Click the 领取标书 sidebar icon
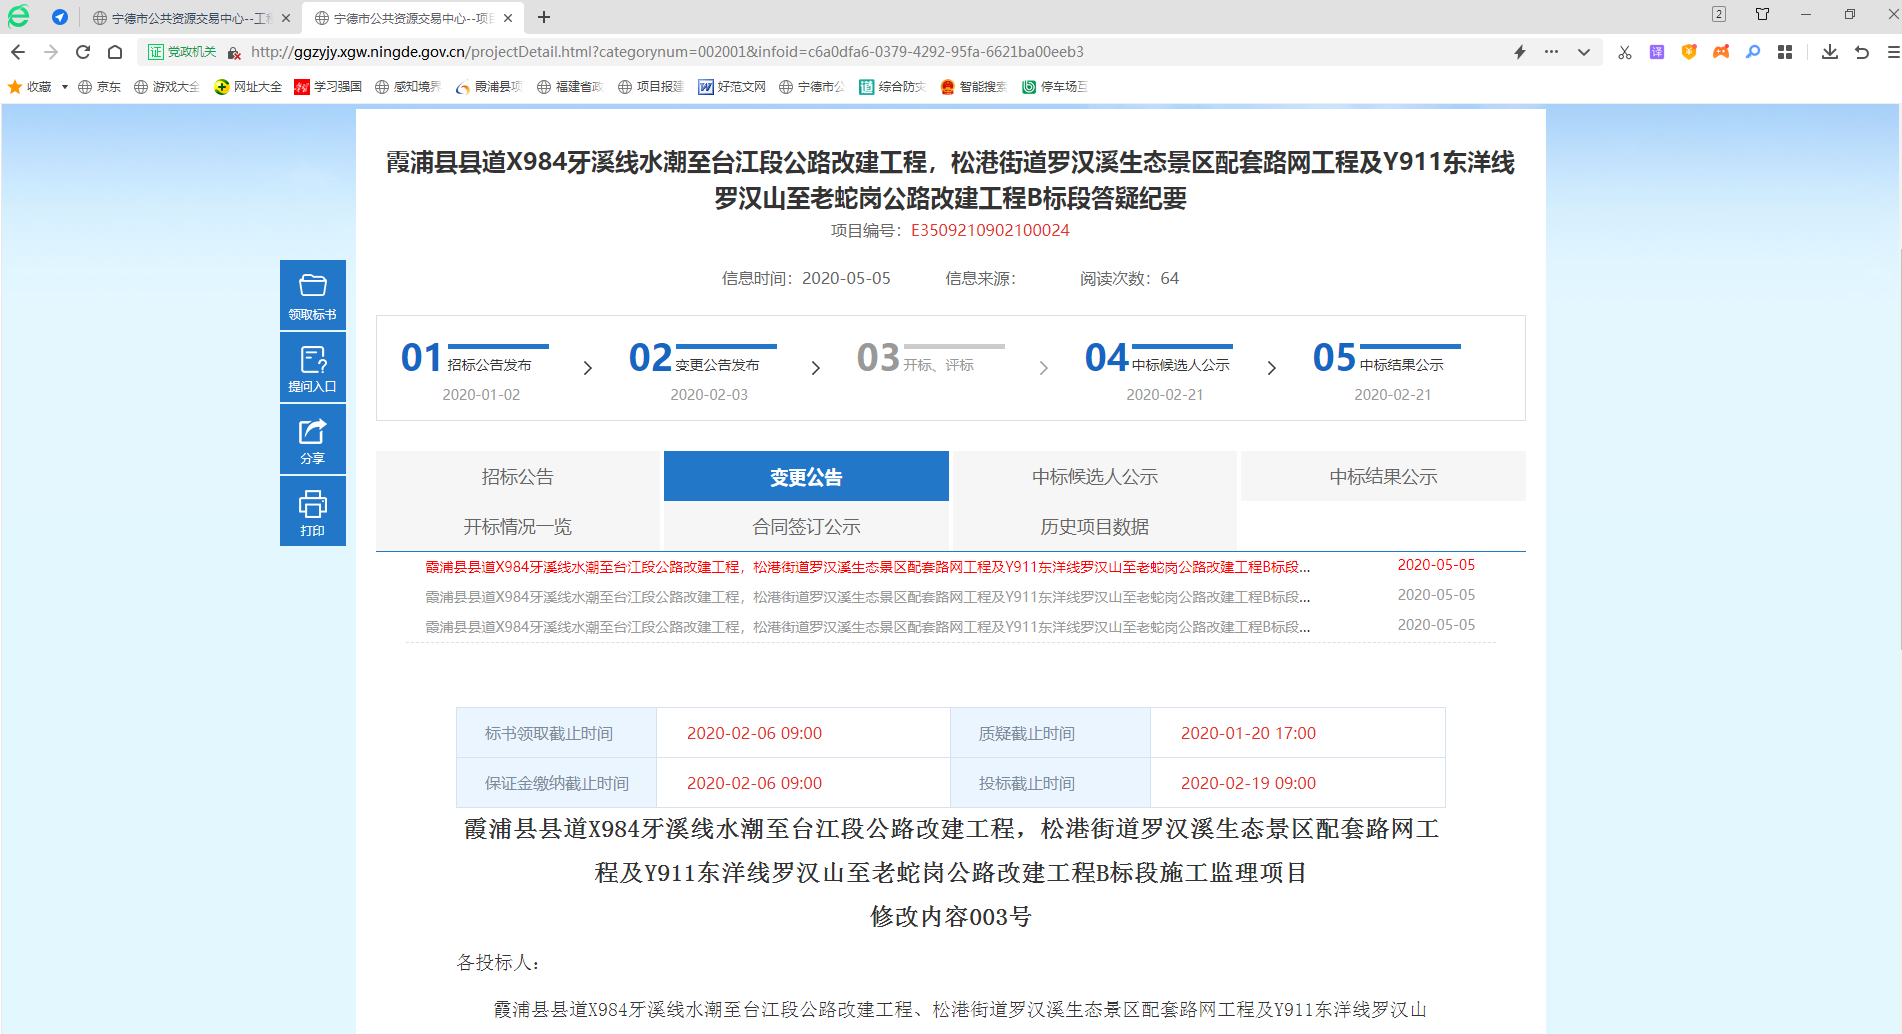Image resolution: width=1902 pixels, height=1034 pixels. [x=312, y=295]
